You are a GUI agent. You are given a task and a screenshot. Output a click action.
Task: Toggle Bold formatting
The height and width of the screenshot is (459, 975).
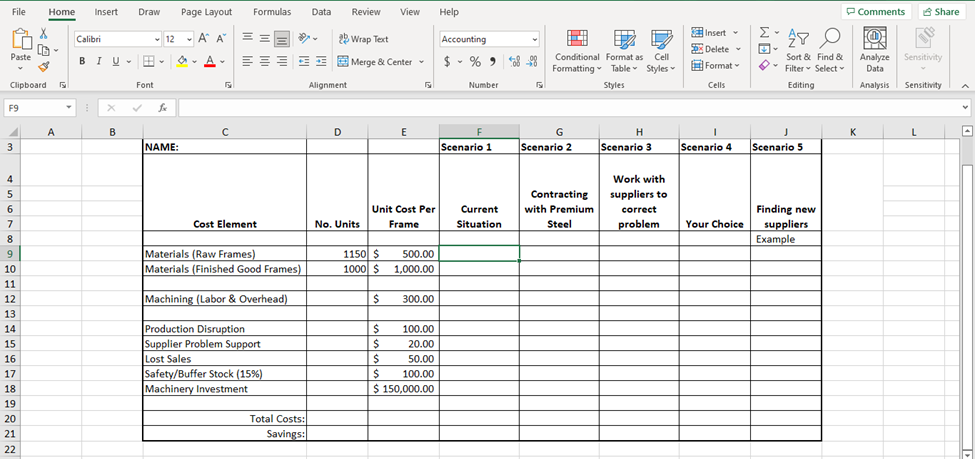tap(82, 62)
